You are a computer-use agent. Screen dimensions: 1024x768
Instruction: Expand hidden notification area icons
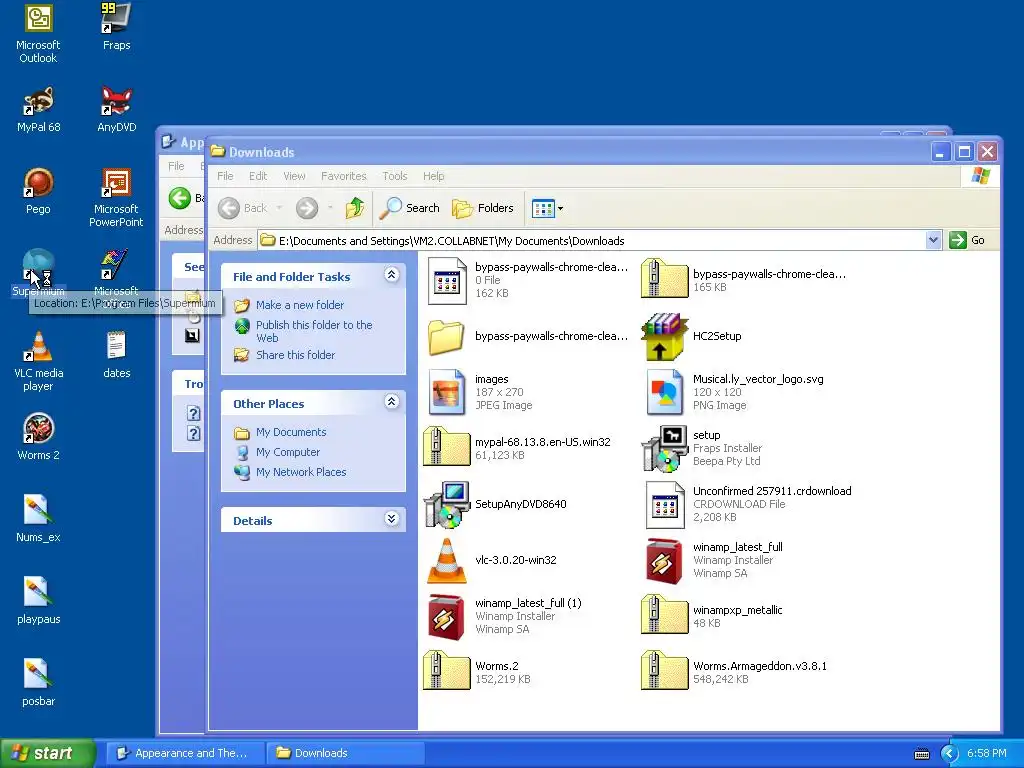pyautogui.click(x=950, y=754)
